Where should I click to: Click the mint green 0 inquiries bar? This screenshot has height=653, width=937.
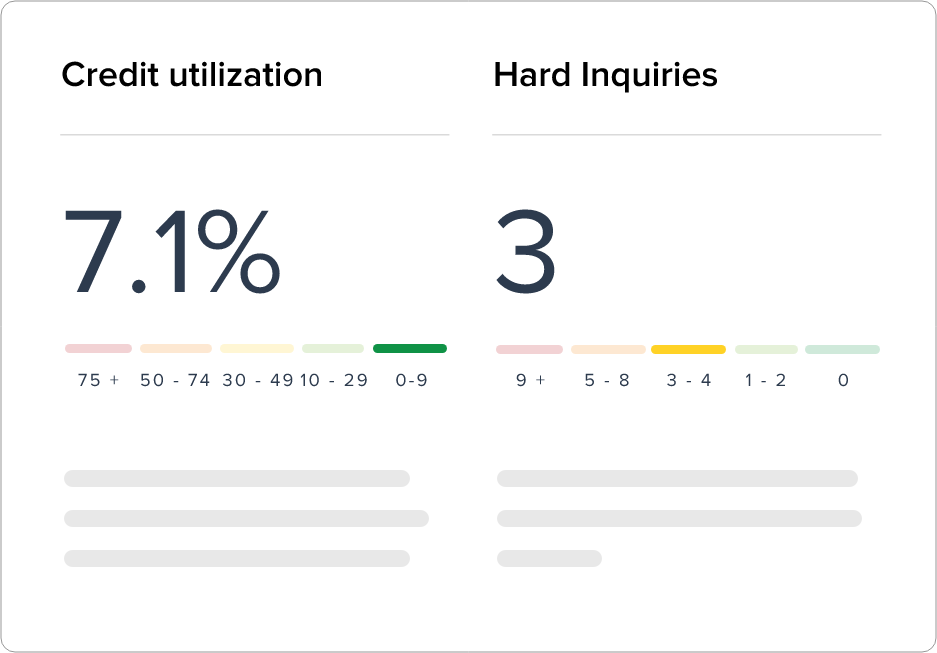(x=843, y=350)
